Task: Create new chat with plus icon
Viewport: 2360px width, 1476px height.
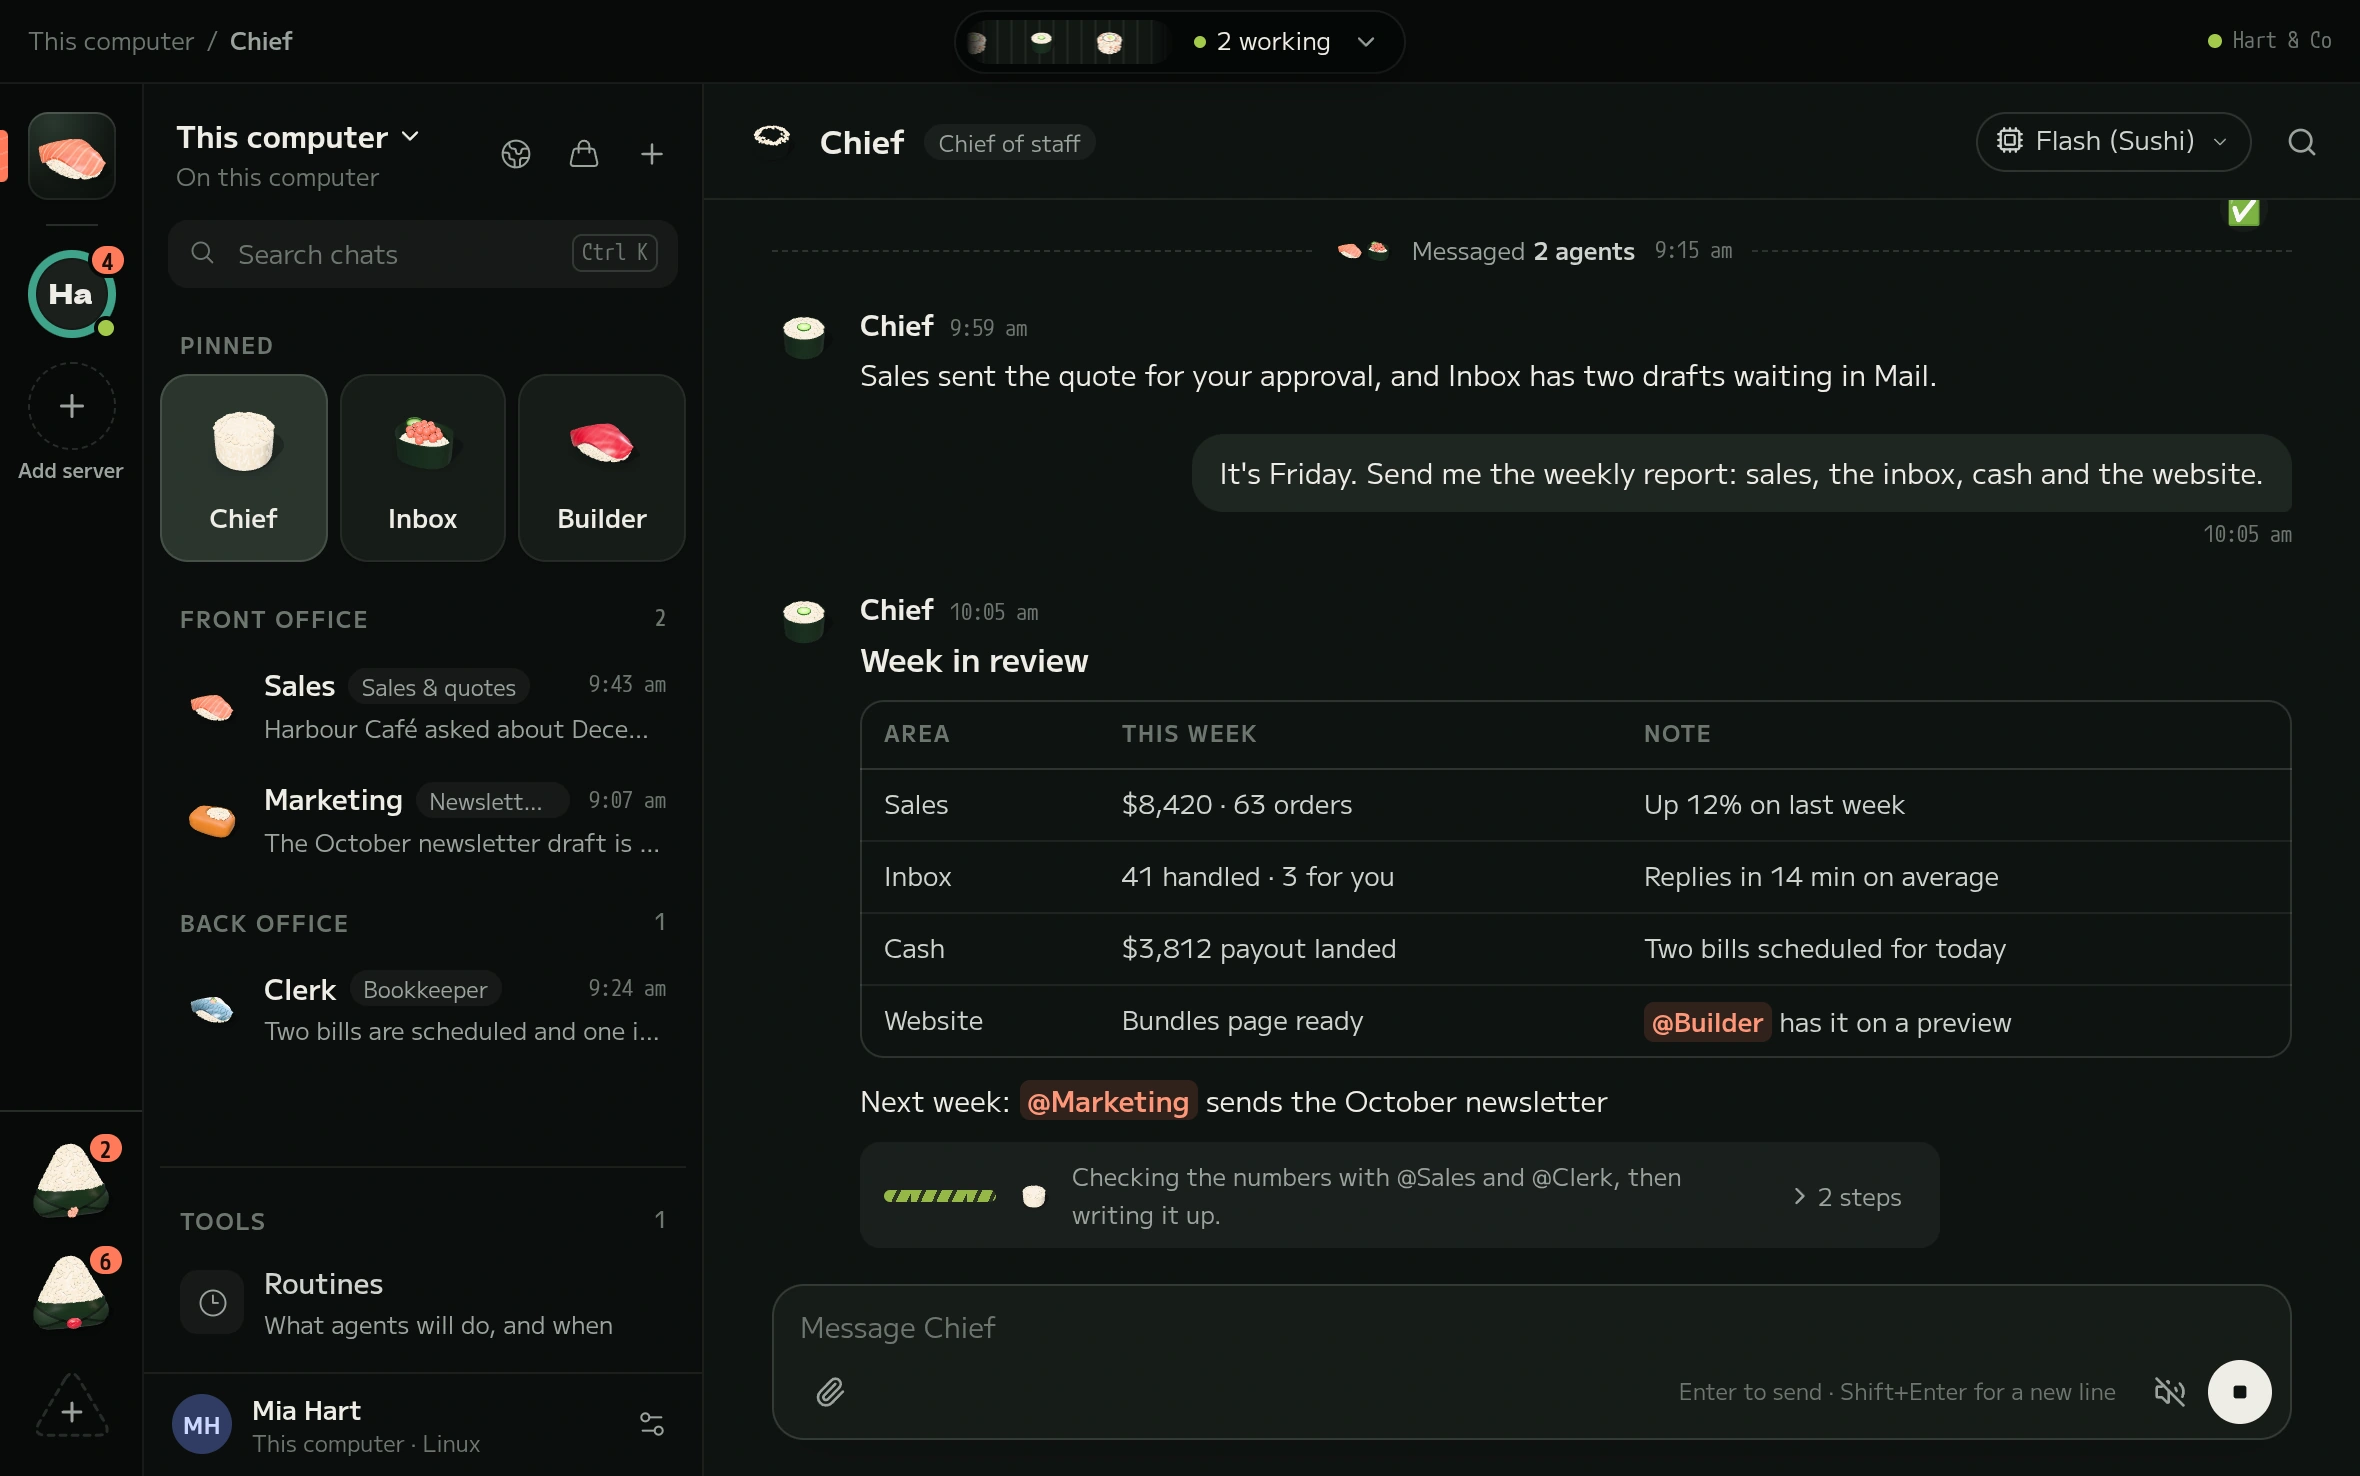Action: (x=652, y=154)
